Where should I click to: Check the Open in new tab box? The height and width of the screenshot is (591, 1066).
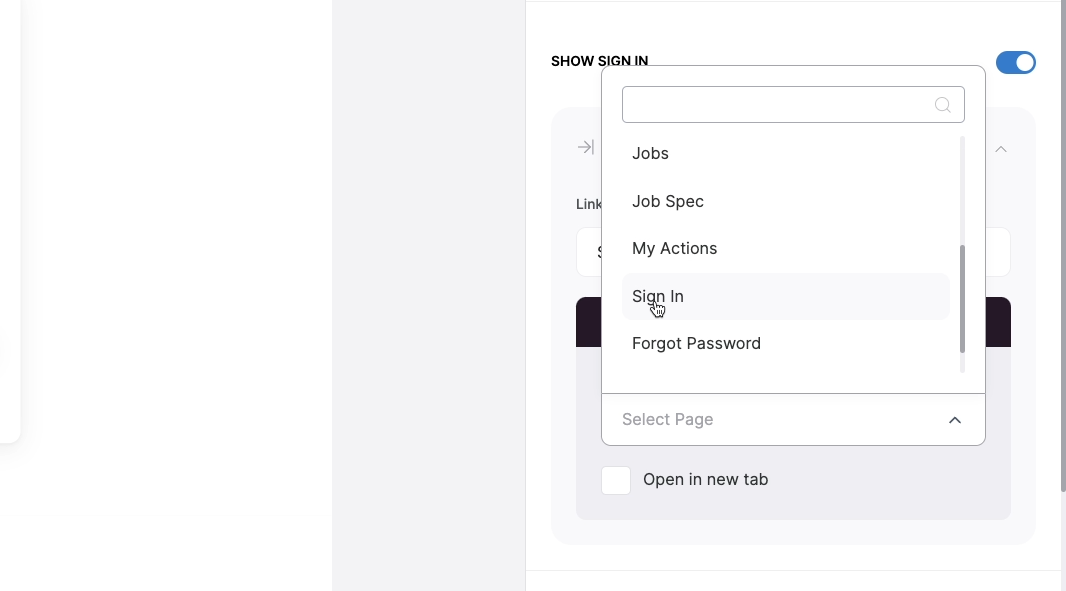pyautogui.click(x=616, y=480)
